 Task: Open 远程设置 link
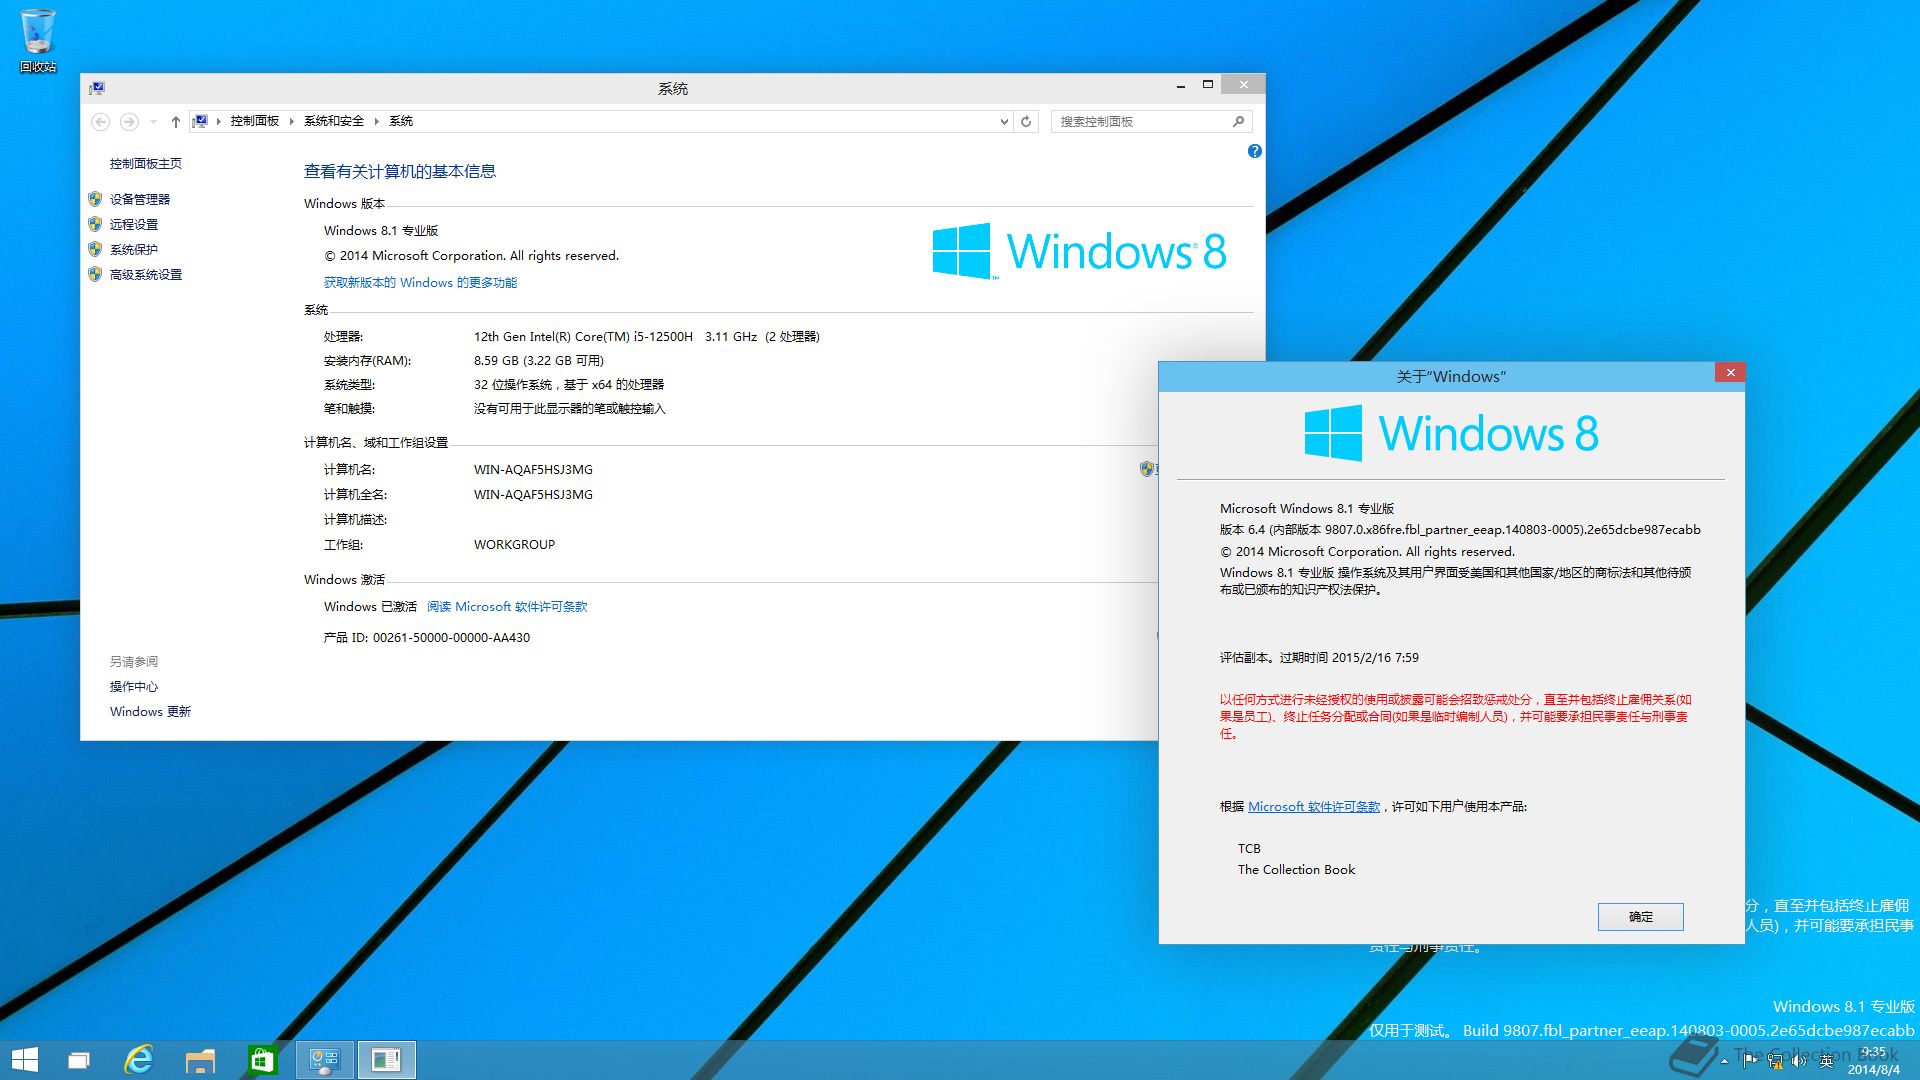[134, 224]
